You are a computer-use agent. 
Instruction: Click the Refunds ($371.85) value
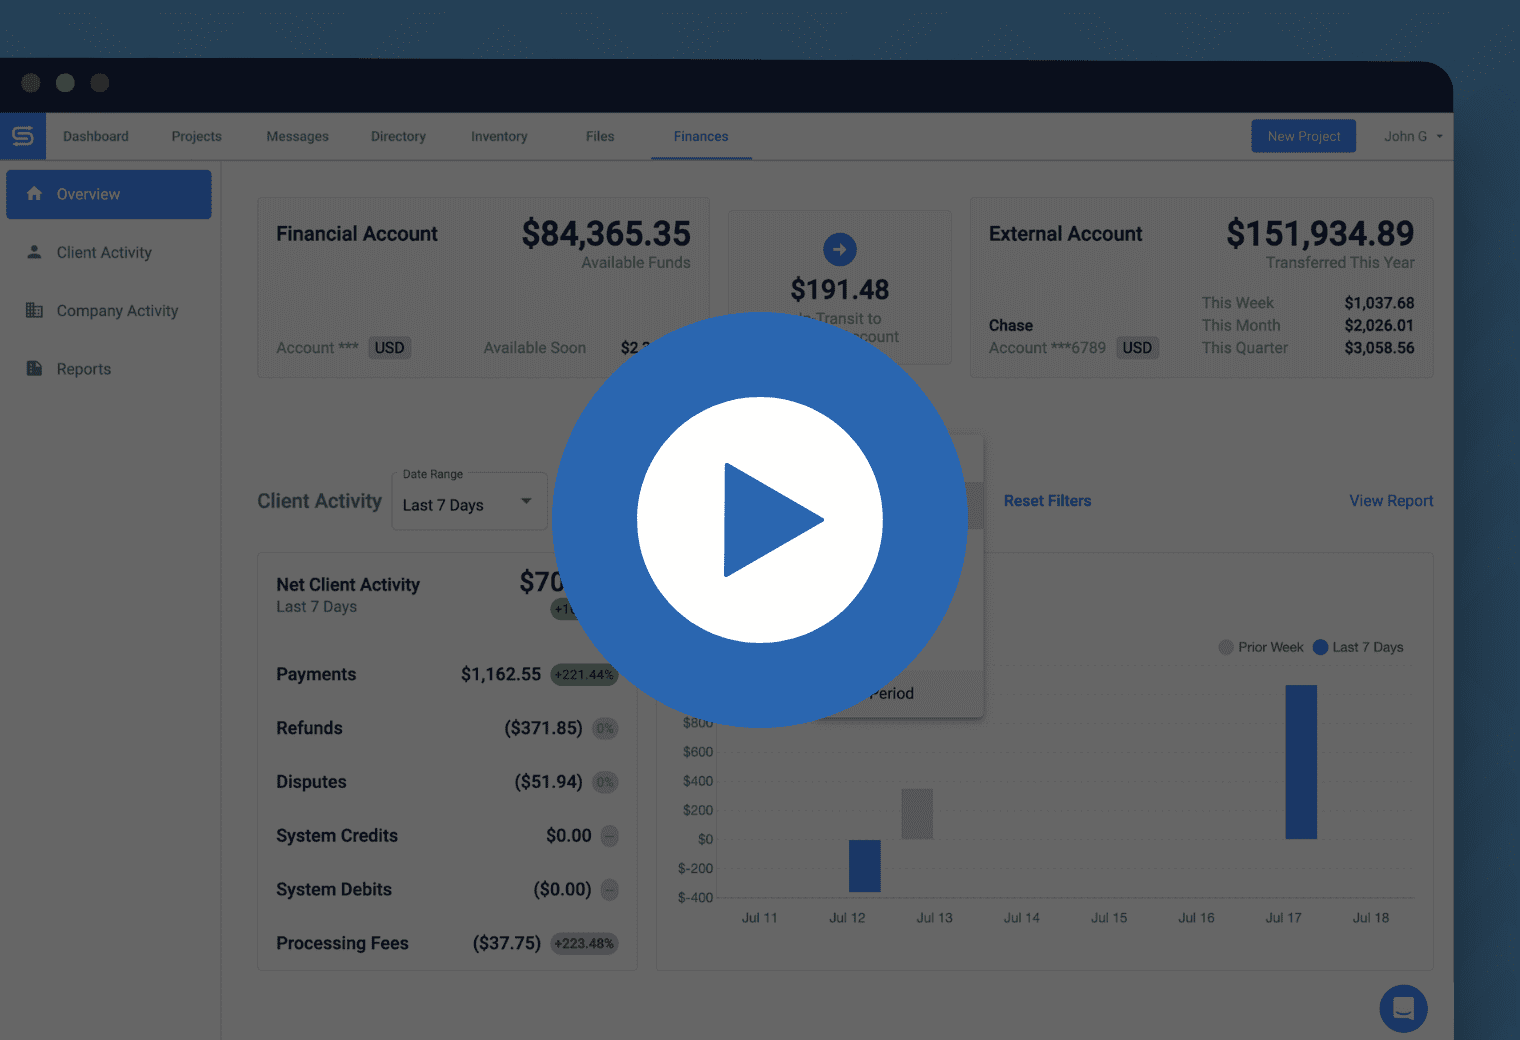543,729
